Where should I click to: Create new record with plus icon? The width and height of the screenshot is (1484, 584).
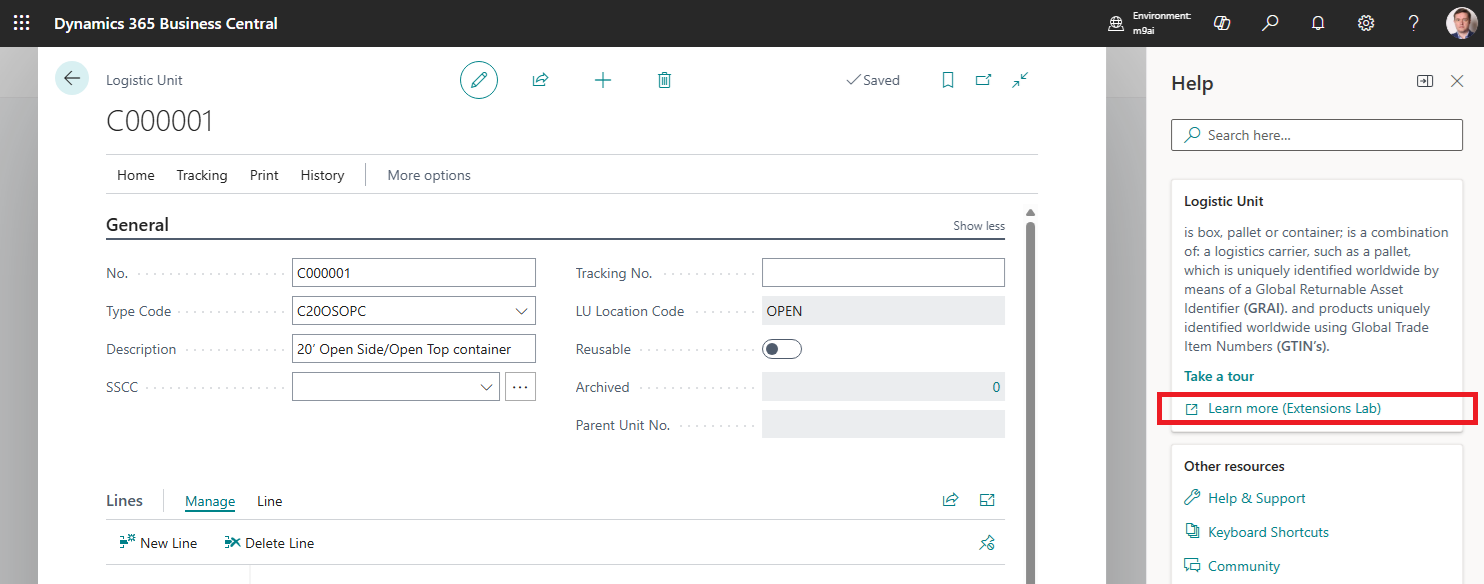(603, 80)
